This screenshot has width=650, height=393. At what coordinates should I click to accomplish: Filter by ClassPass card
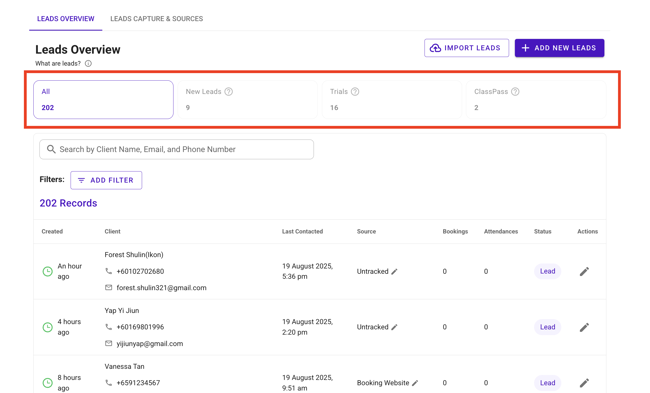click(x=536, y=99)
